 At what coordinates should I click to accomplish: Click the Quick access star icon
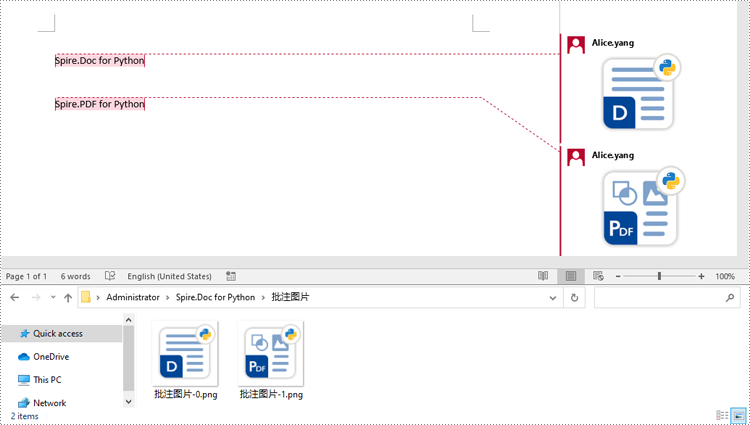[24, 334]
